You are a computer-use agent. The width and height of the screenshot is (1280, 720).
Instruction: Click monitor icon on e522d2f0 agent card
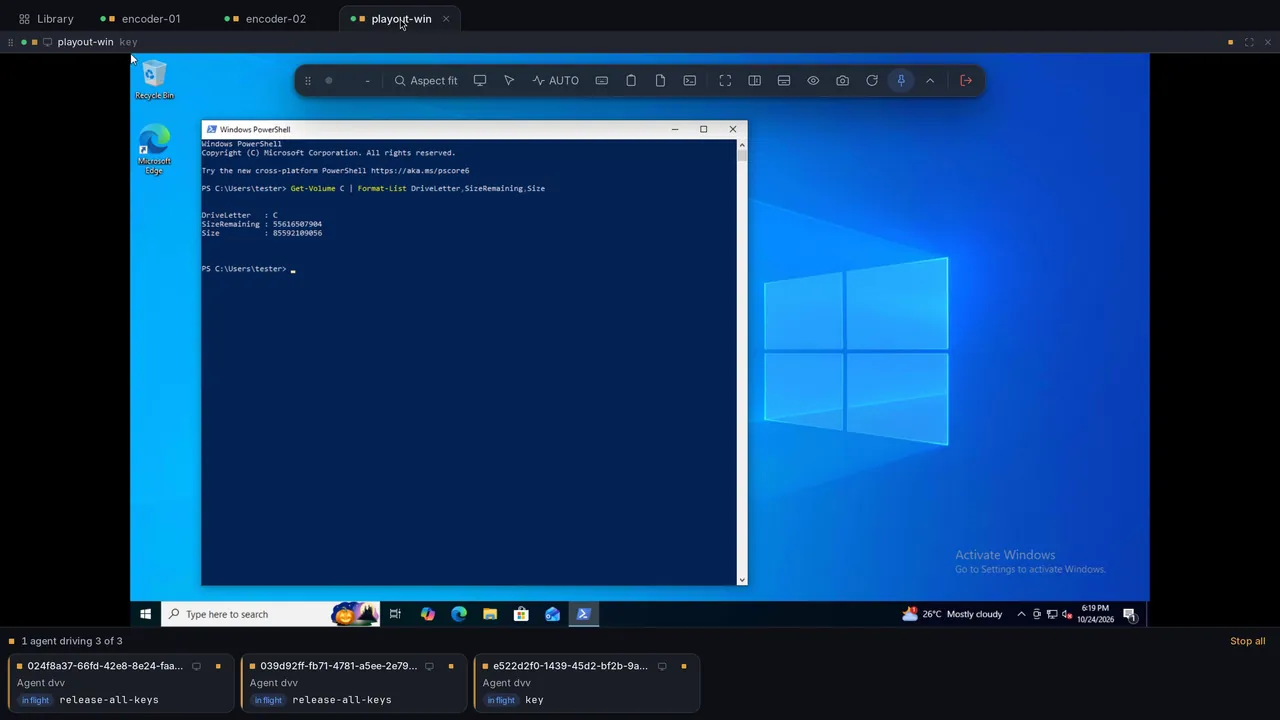click(x=662, y=666)
